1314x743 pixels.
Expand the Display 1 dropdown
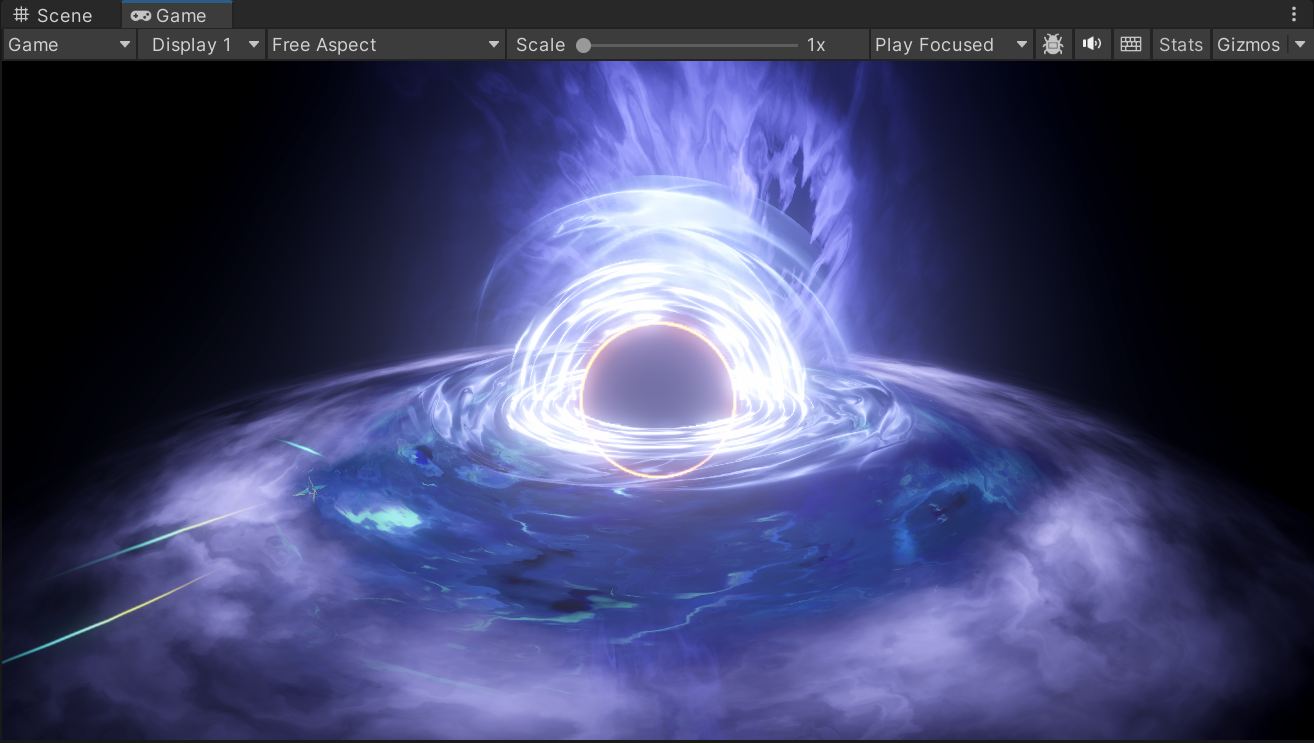pyautogui.click(x=201, y=45)
